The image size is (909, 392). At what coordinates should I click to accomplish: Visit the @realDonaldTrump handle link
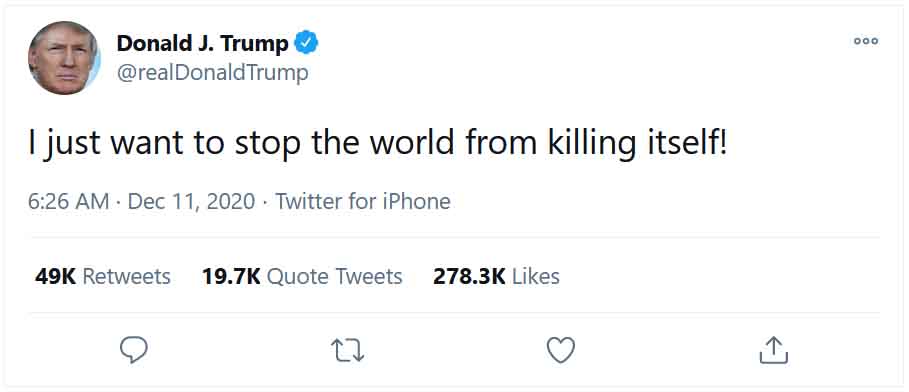click(213, 73)
